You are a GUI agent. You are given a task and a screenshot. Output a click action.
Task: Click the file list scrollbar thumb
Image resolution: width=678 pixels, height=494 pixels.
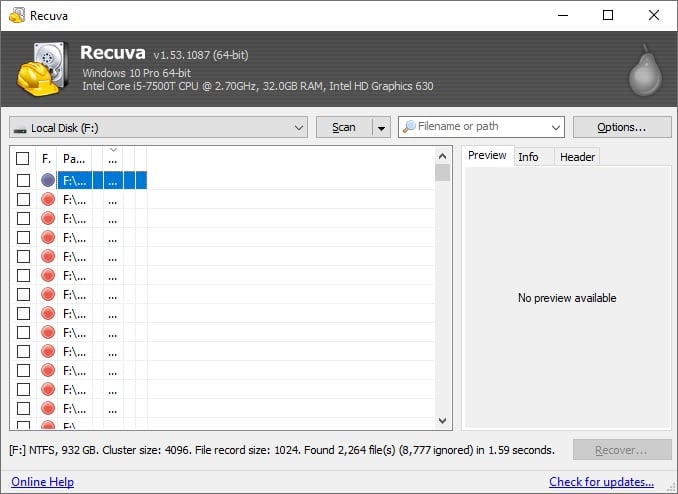coord(442,173)
